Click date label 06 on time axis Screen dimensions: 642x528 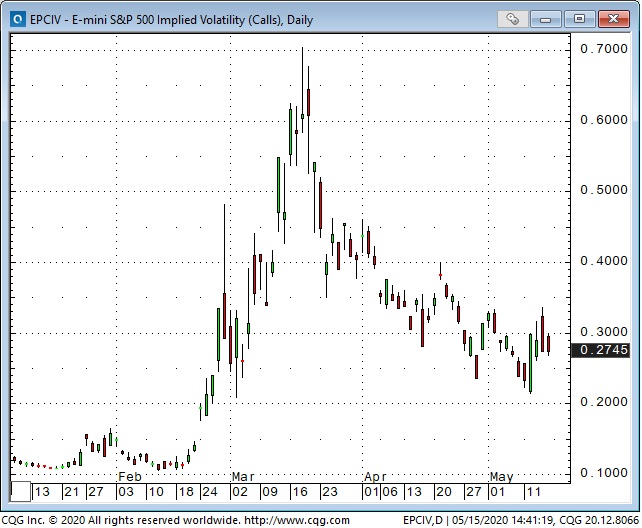(390, 492)
